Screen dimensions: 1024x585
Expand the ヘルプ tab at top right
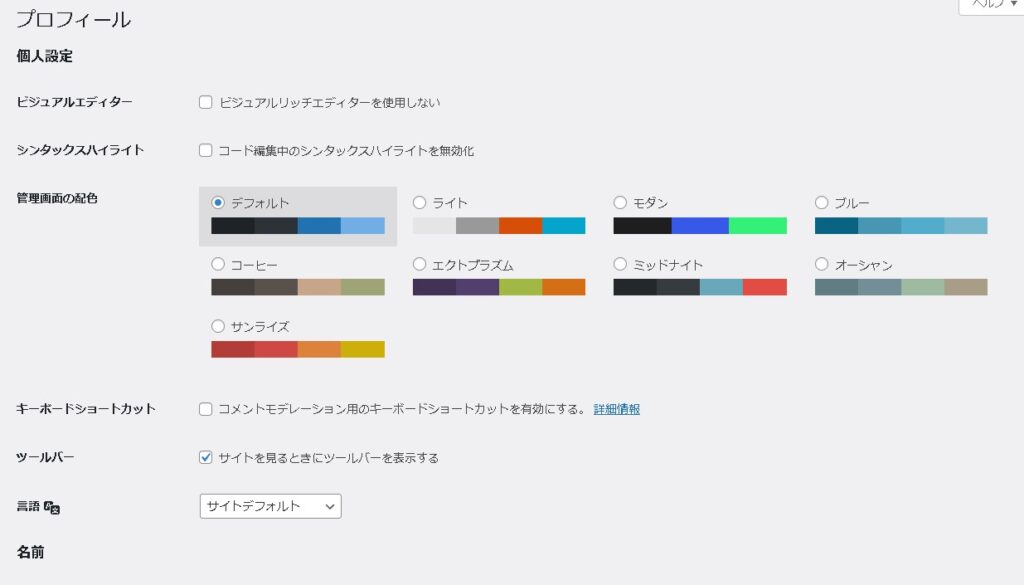click(990, 5)
